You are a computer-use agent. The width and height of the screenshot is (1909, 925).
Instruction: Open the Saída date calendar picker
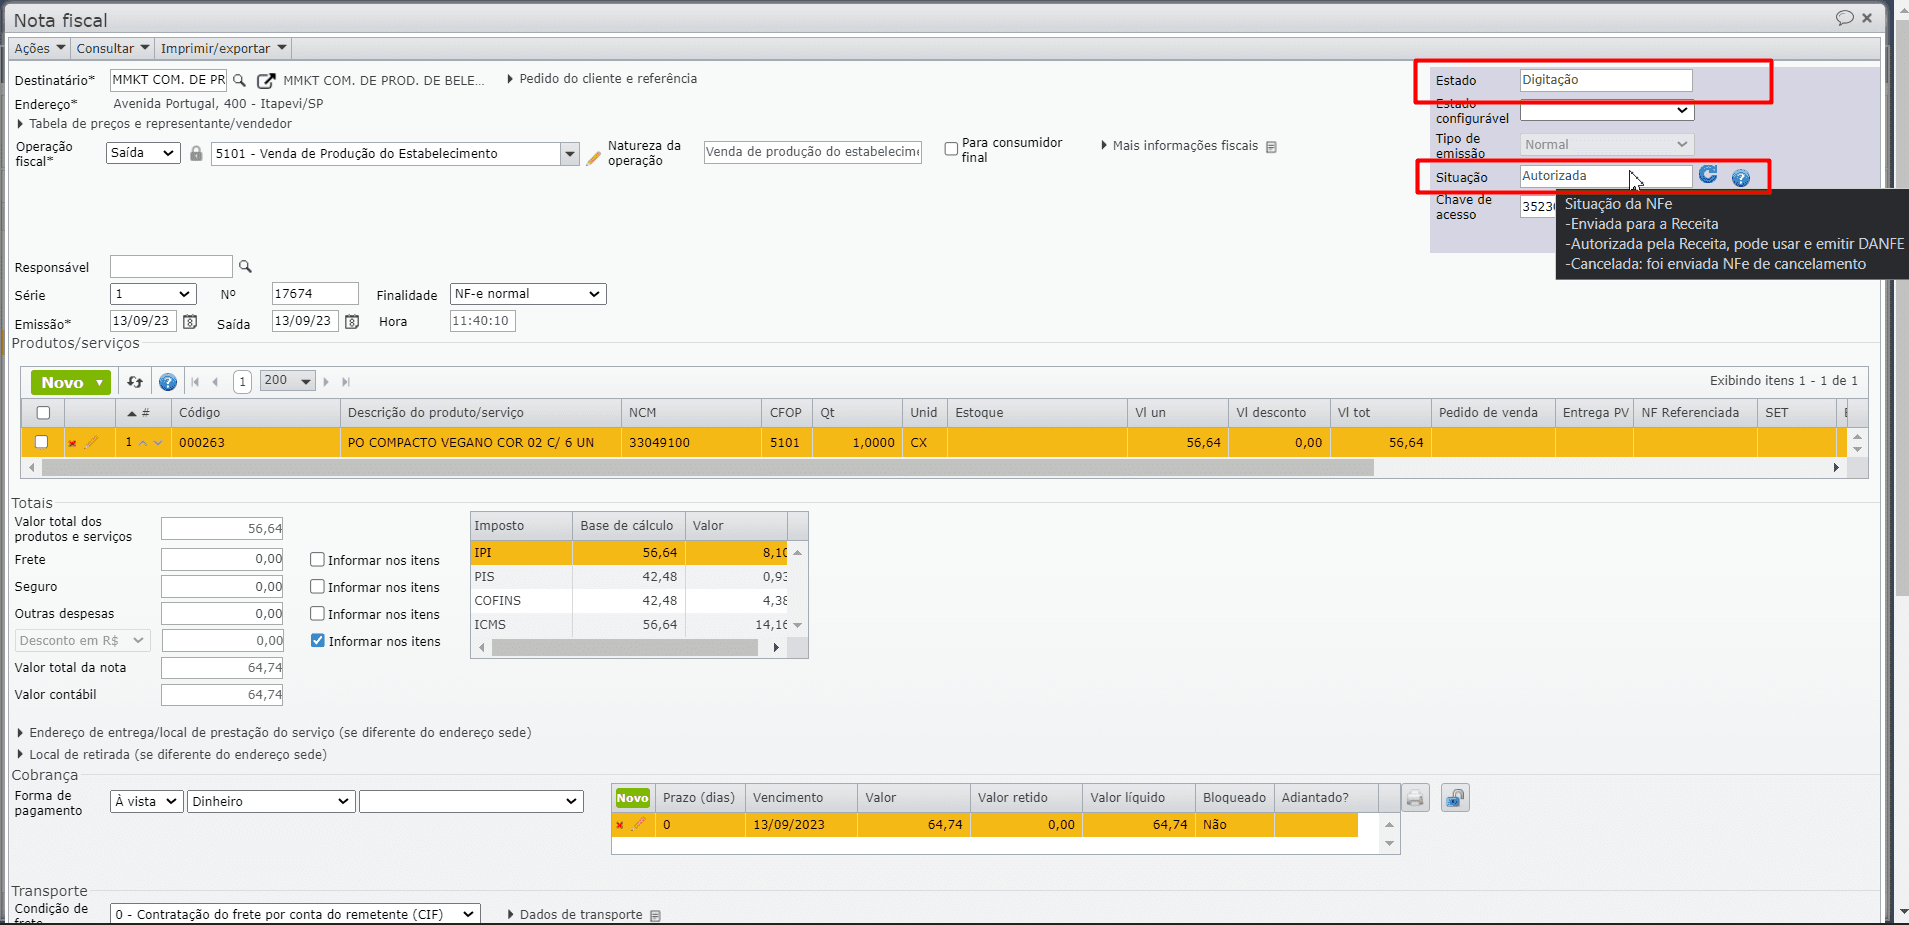352,322
